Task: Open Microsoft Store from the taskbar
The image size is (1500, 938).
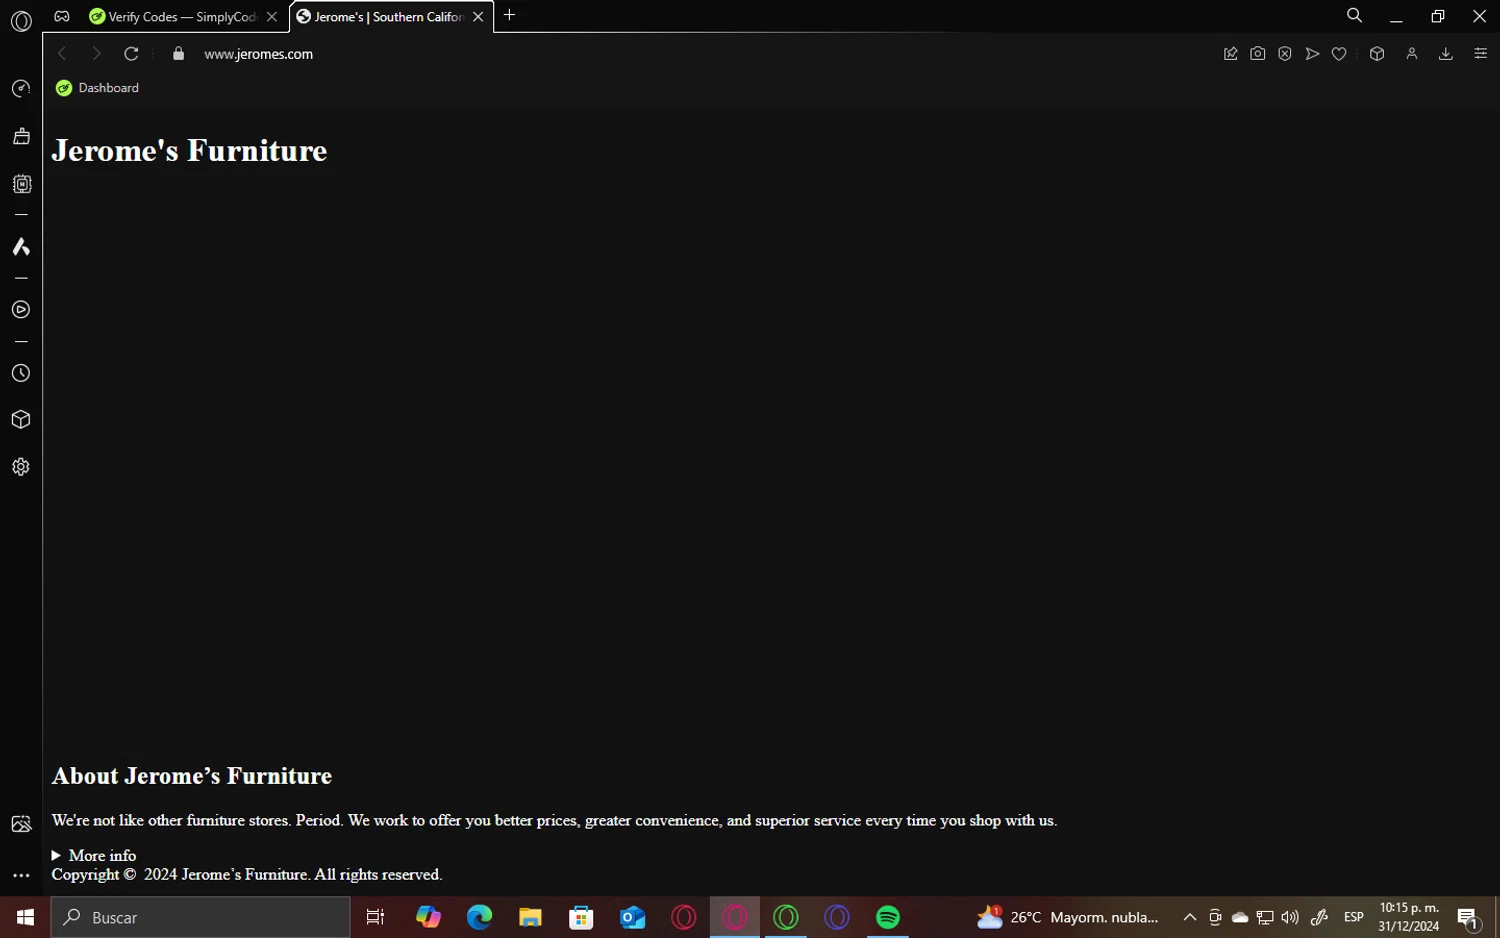Action: click(581, 917)
